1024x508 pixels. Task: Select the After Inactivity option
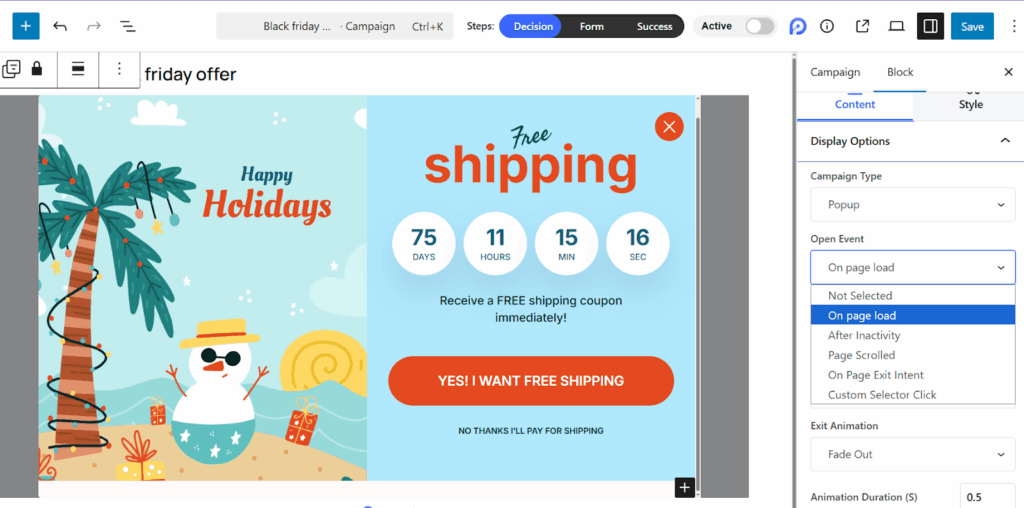tap(864, 335)
